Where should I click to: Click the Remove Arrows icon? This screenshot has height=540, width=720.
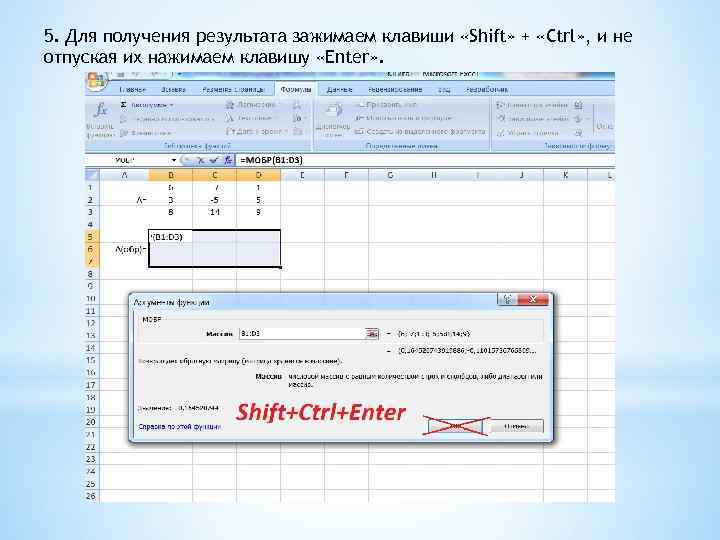pos(501,132)
